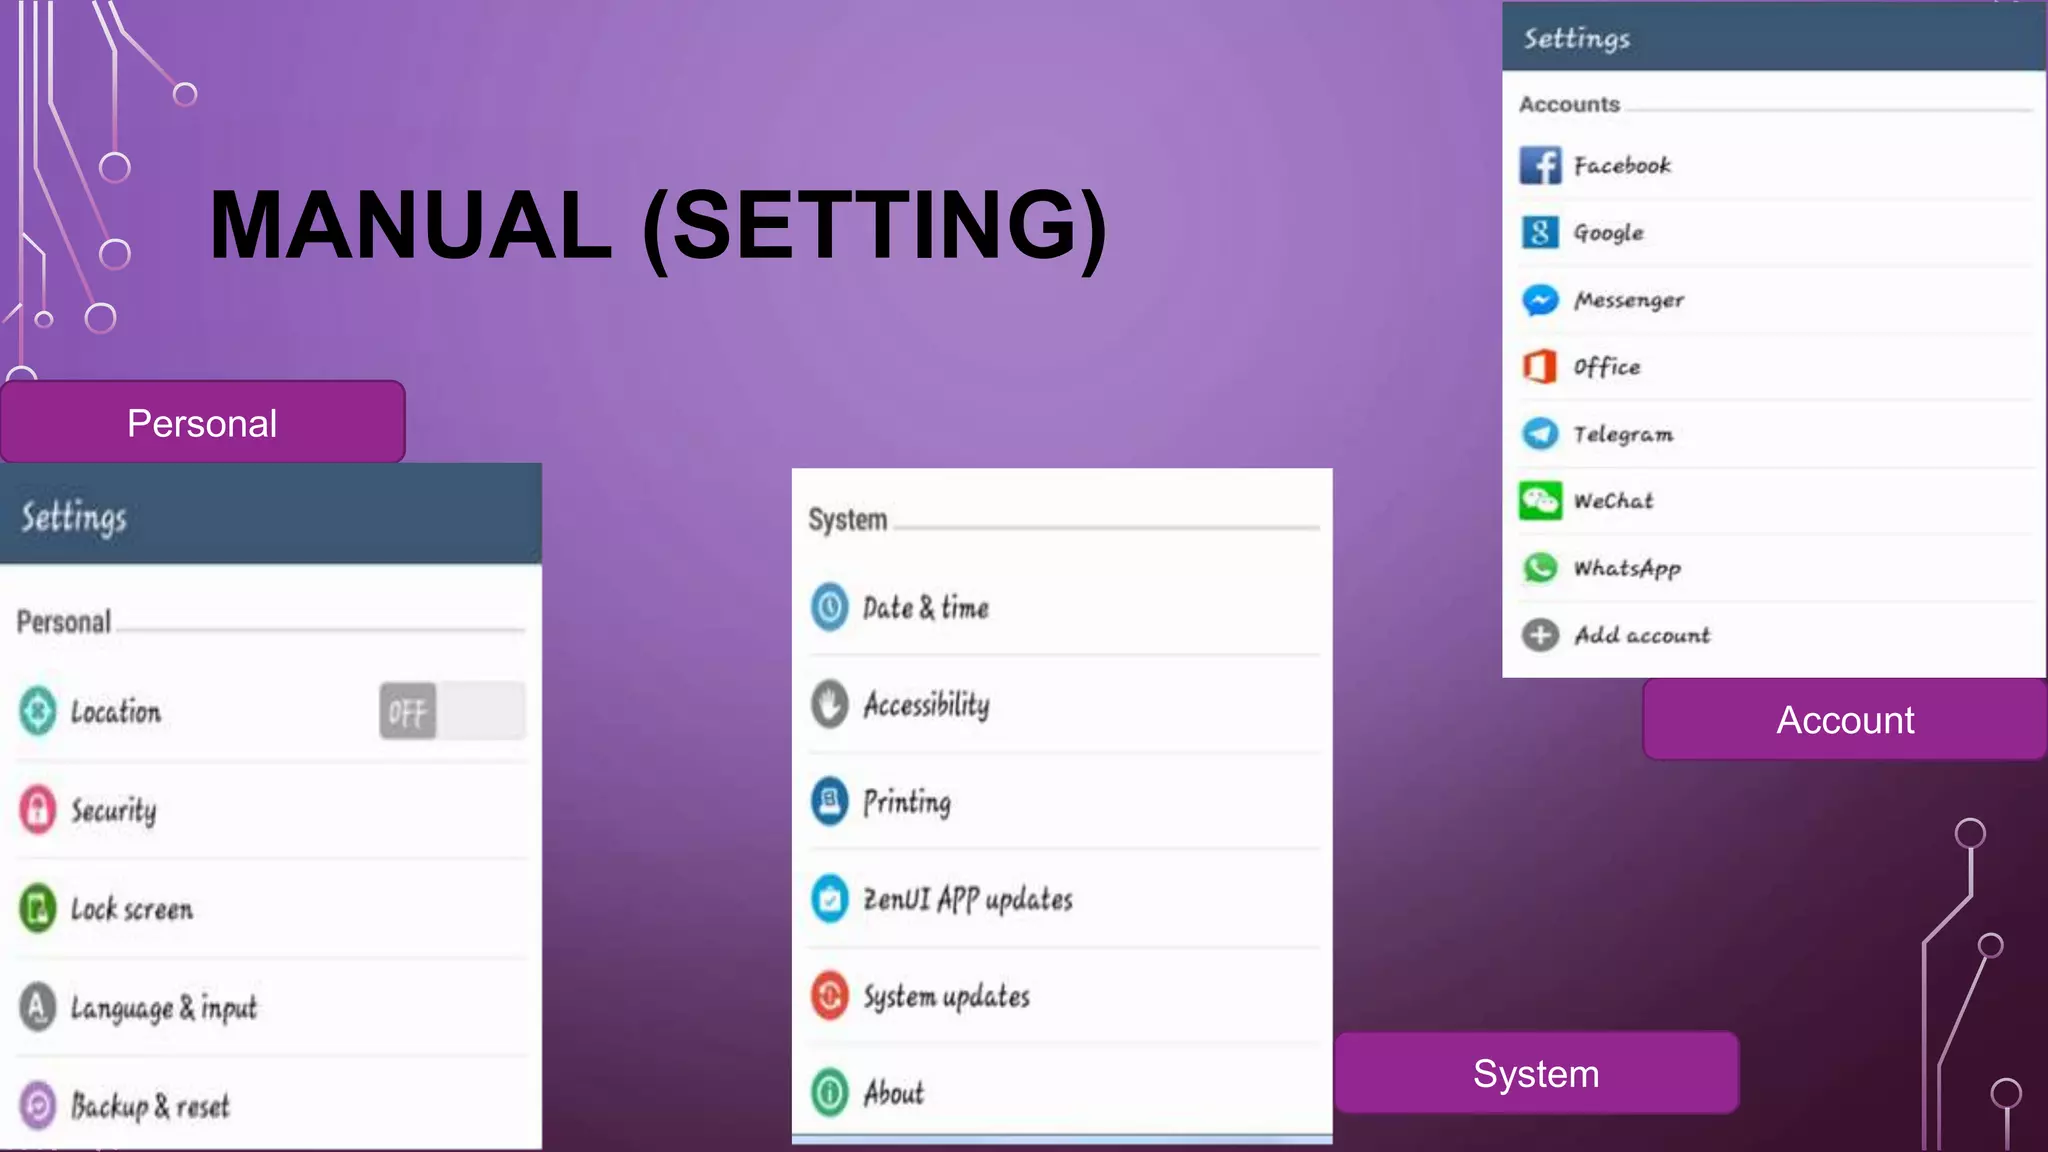Click the WhatsApp phone icon
Viewport: 2048px width, 1152px height.
[1540, 568]
